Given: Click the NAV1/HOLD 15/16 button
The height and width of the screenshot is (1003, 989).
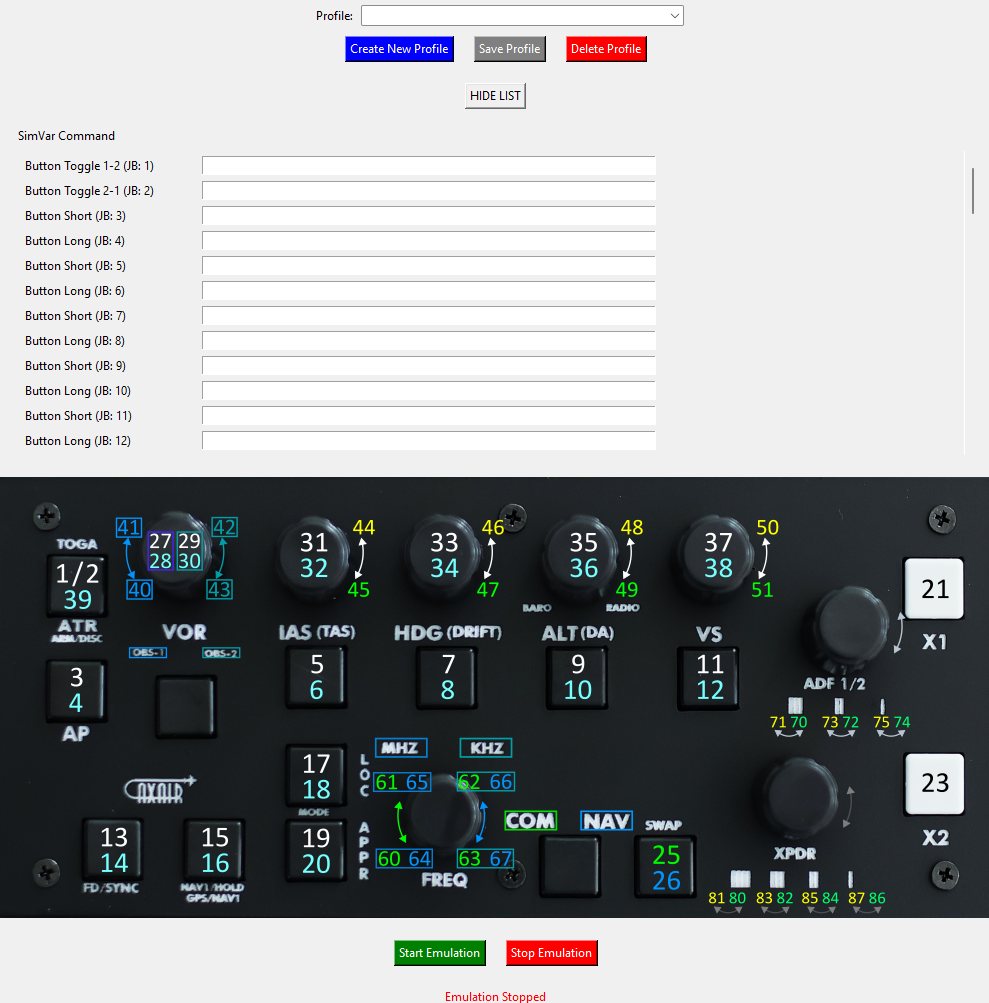Looking at the screenshot, I should pos(214,849).
